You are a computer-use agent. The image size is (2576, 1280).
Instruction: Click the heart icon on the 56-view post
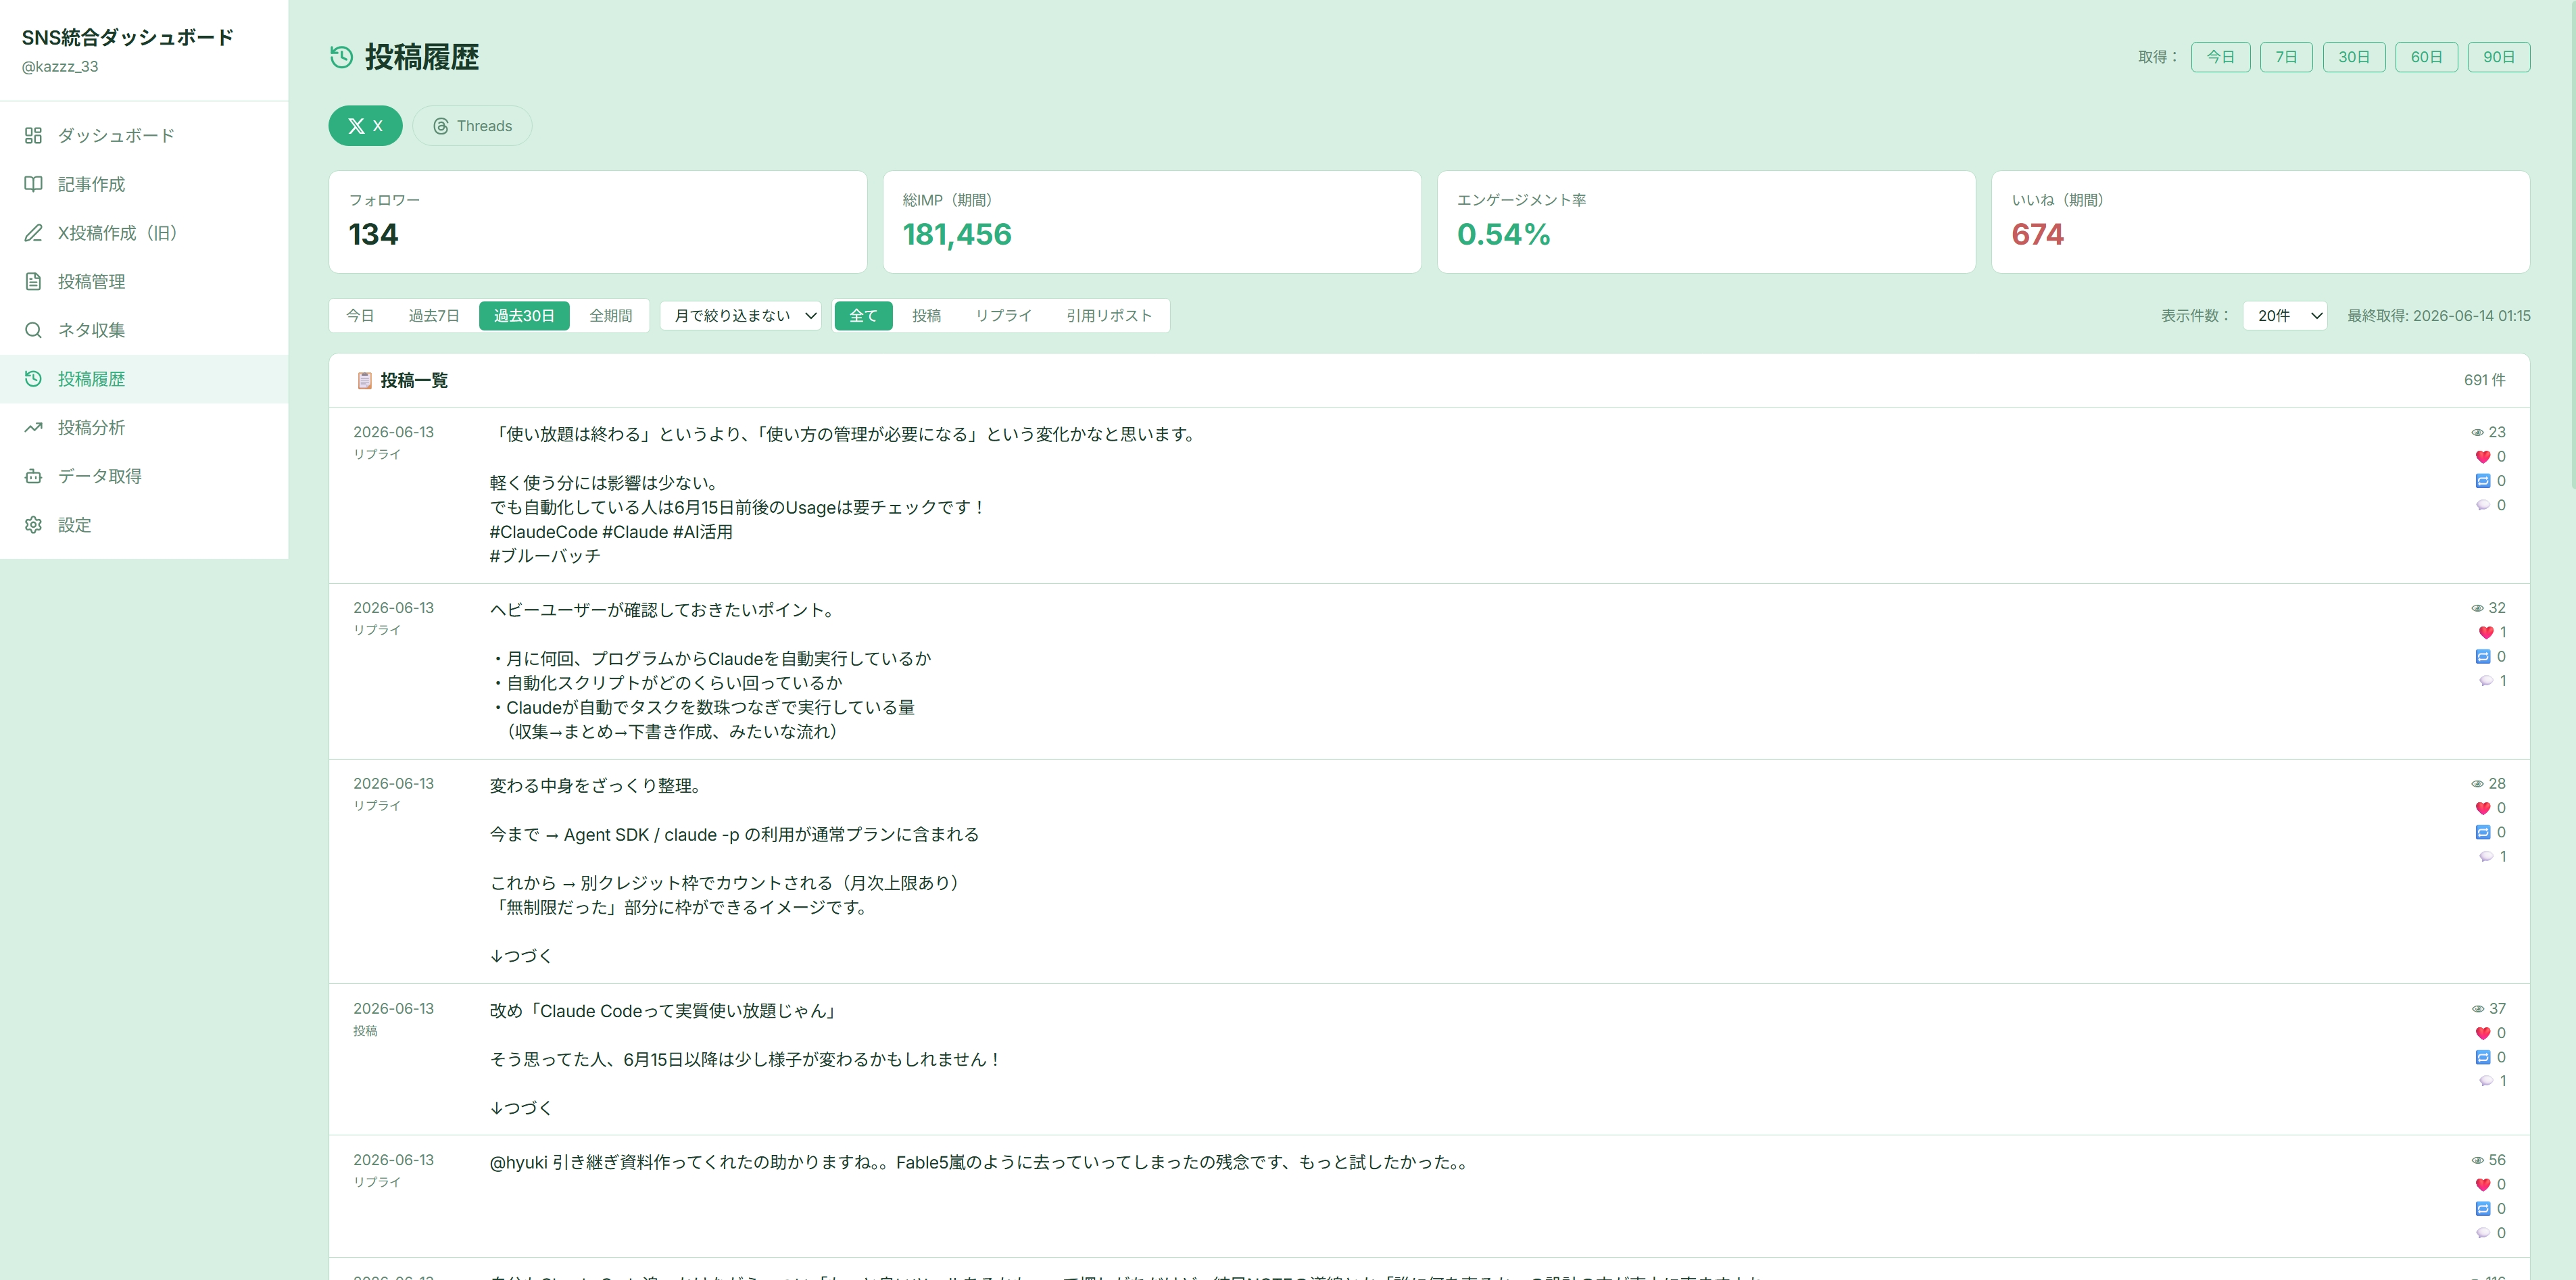coord(2483,1184)
